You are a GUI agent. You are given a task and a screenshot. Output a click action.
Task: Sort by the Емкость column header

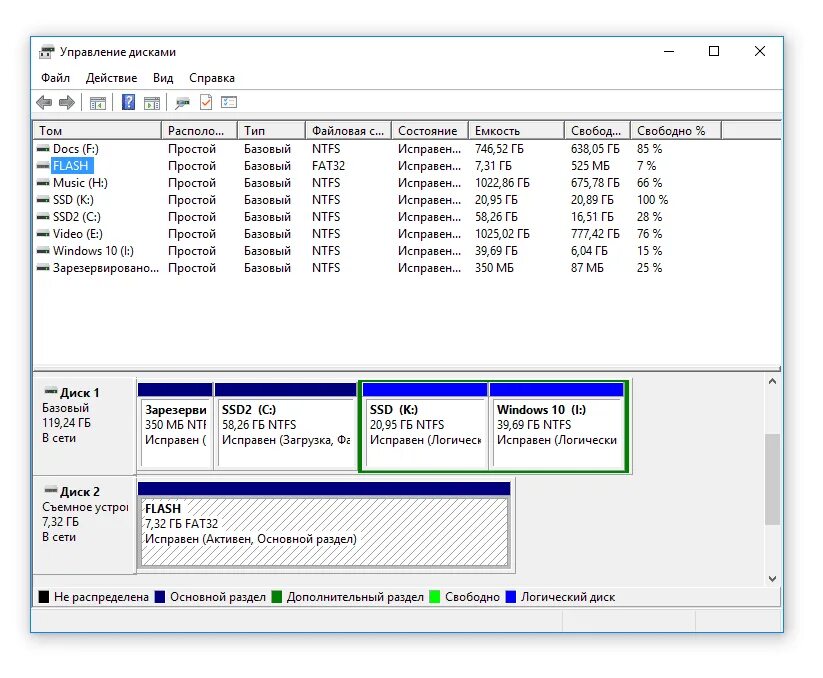coord(516,131)
